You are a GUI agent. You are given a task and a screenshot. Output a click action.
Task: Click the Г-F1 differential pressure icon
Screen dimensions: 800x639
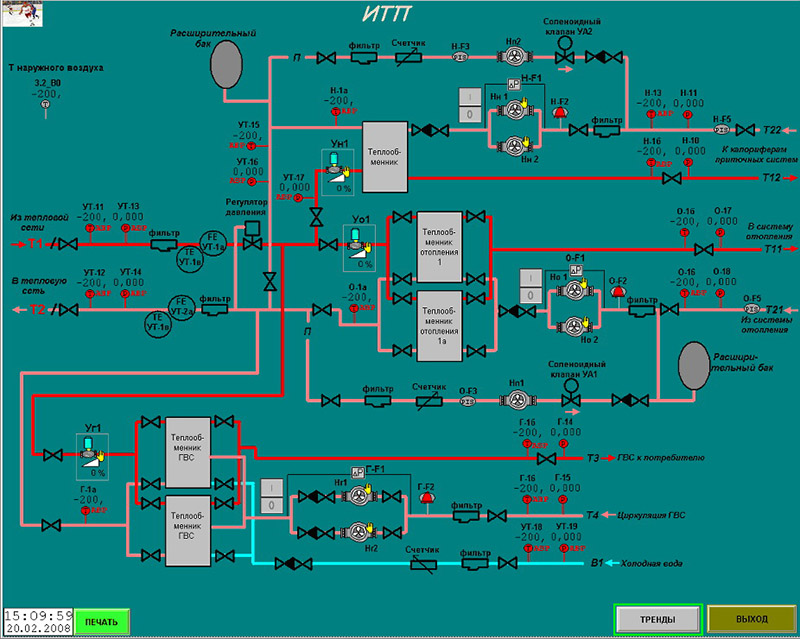(358, 473)
